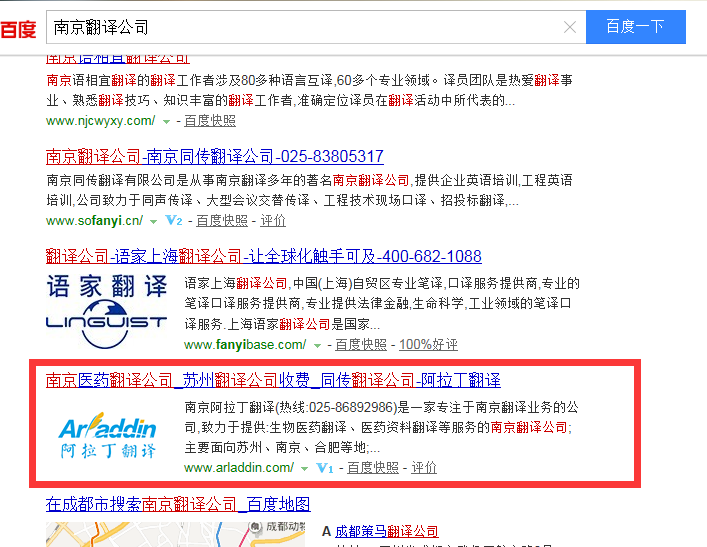
Task: Clear the search box with the X icon
Action: pos(569,28)
